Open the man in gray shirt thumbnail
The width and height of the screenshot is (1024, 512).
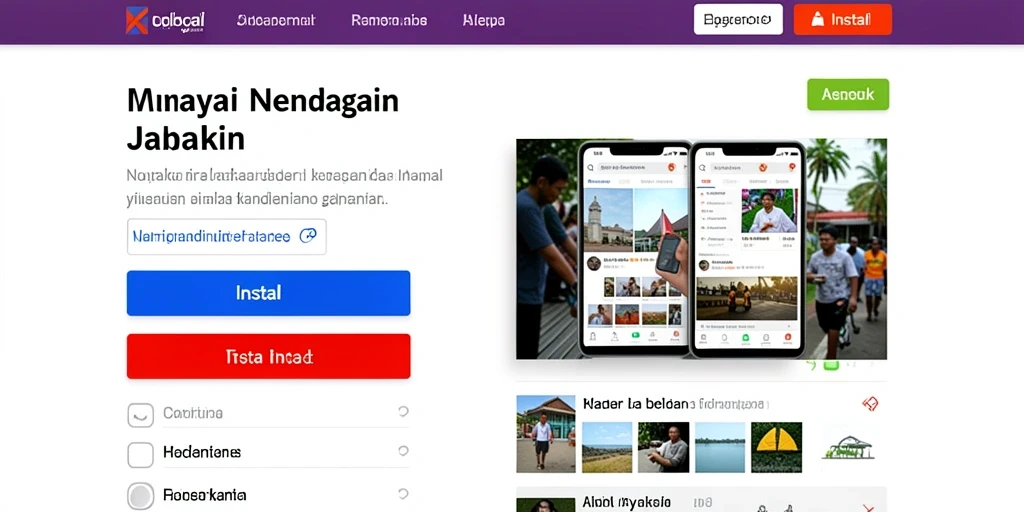click(x=663, y=447)
